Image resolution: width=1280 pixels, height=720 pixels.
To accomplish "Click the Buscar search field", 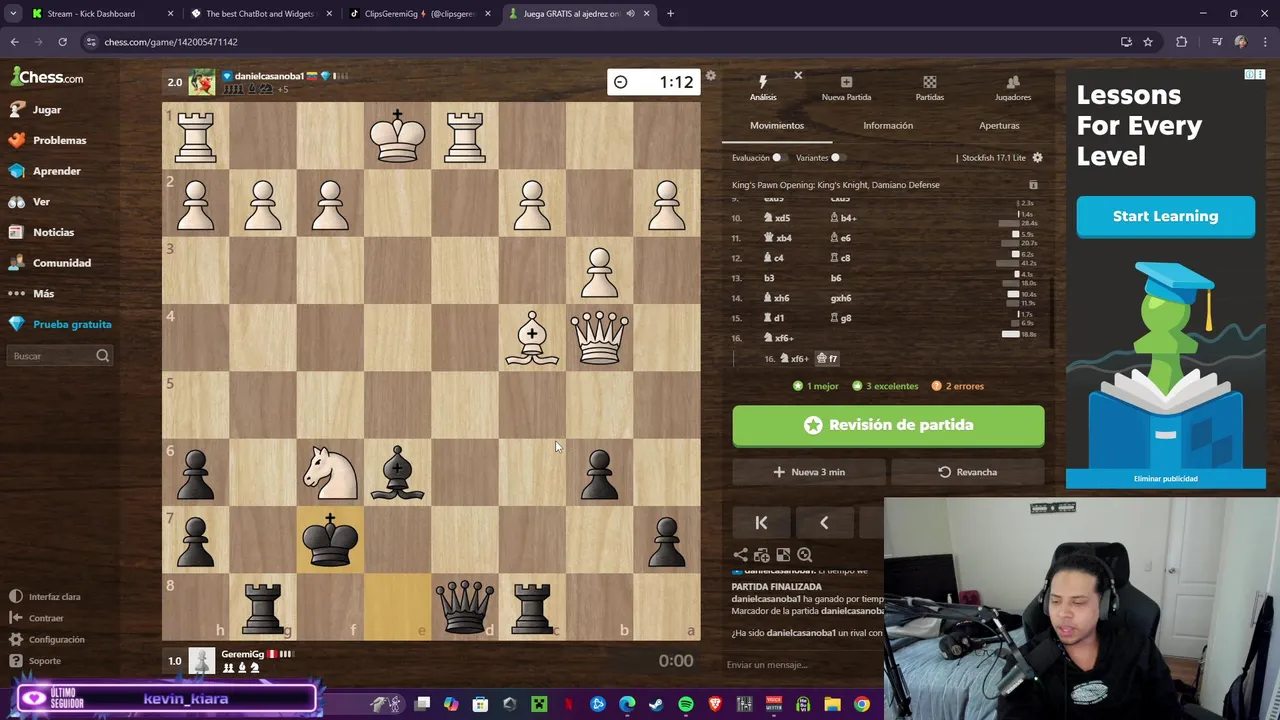I will 60,356.
